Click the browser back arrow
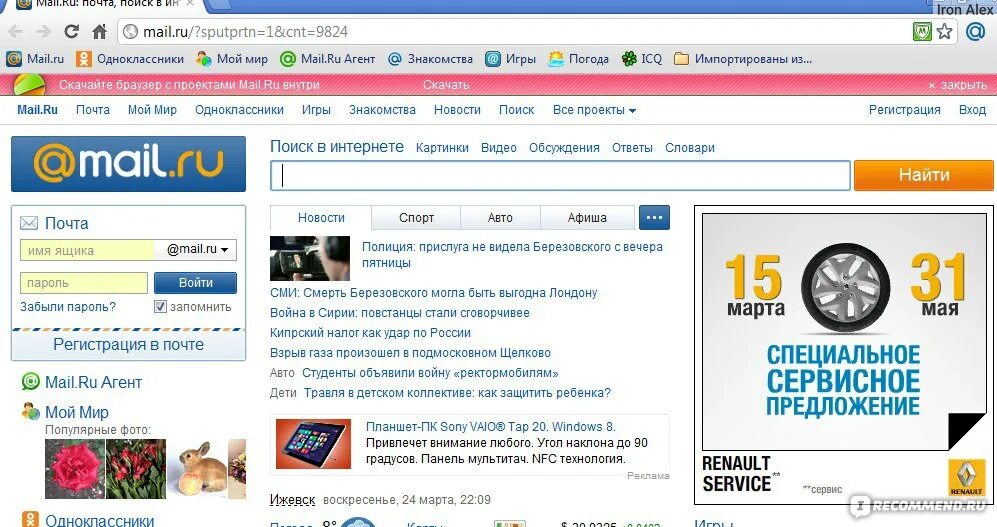Image resolution: width=997 pixels, height=527 pixels. tap(15, 32)
